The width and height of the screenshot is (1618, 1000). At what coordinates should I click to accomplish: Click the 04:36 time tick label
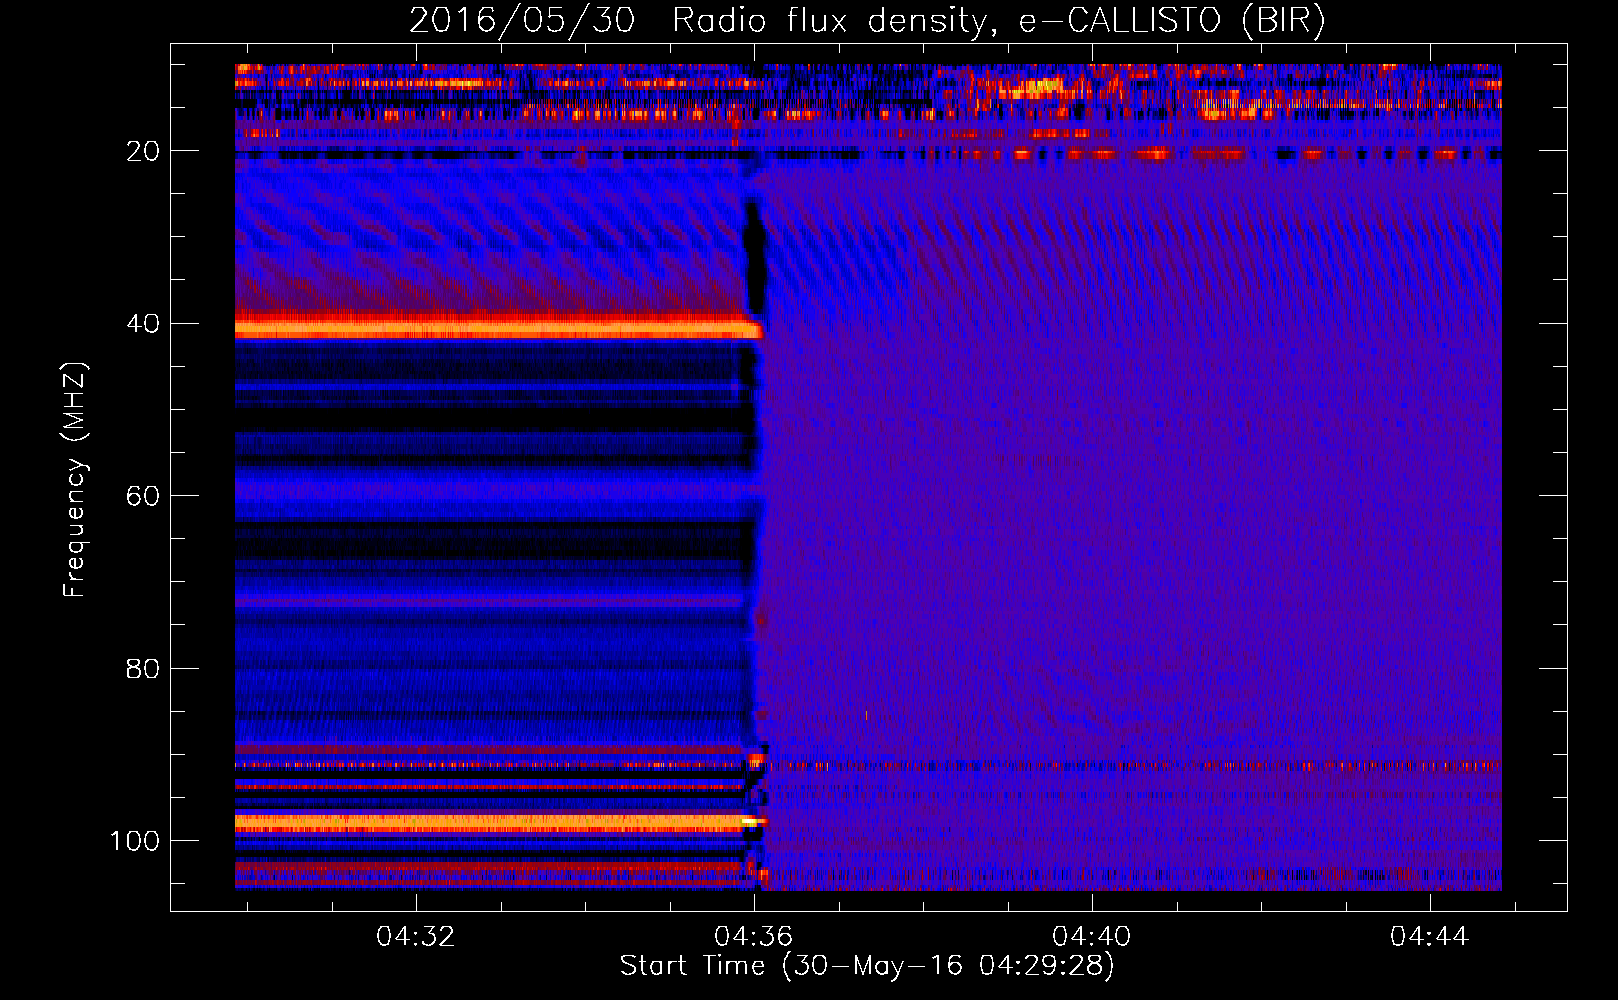753,936
